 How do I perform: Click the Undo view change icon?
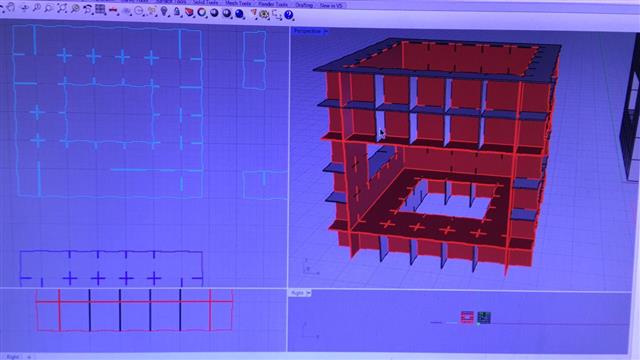coord(87,9)
